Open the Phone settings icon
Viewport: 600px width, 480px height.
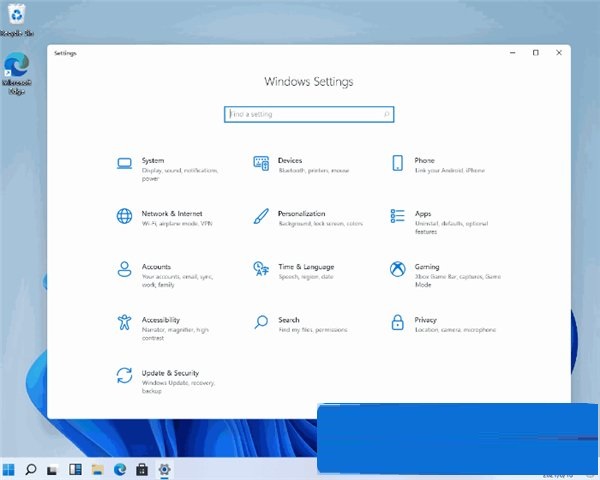tap(397, 163)
